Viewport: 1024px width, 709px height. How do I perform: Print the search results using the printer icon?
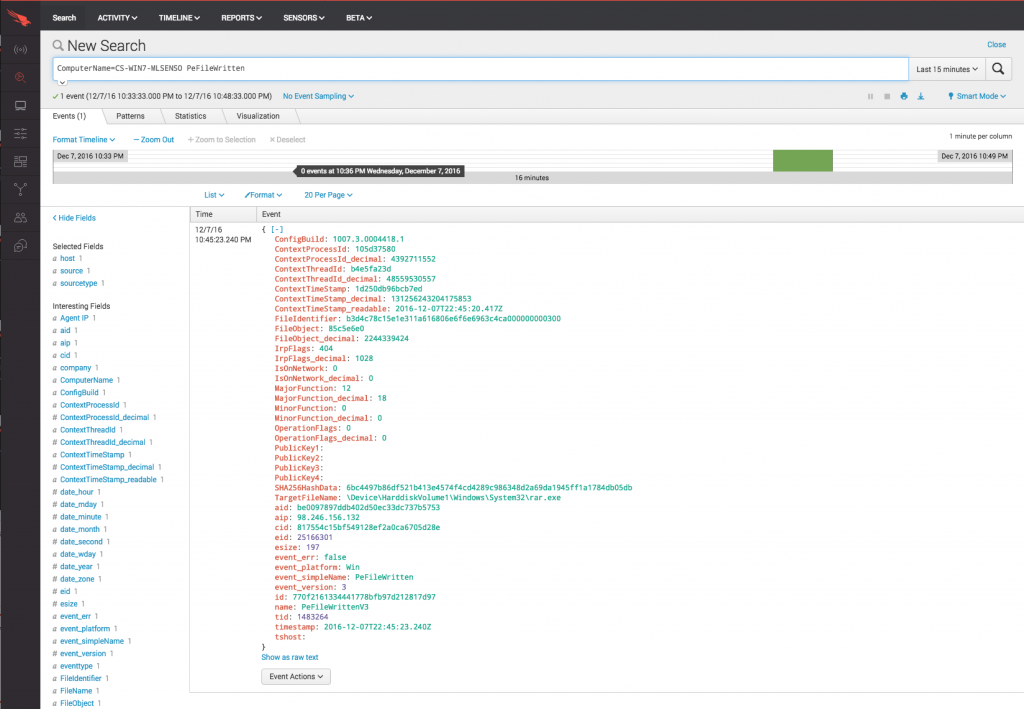click(x=903, y=97)
